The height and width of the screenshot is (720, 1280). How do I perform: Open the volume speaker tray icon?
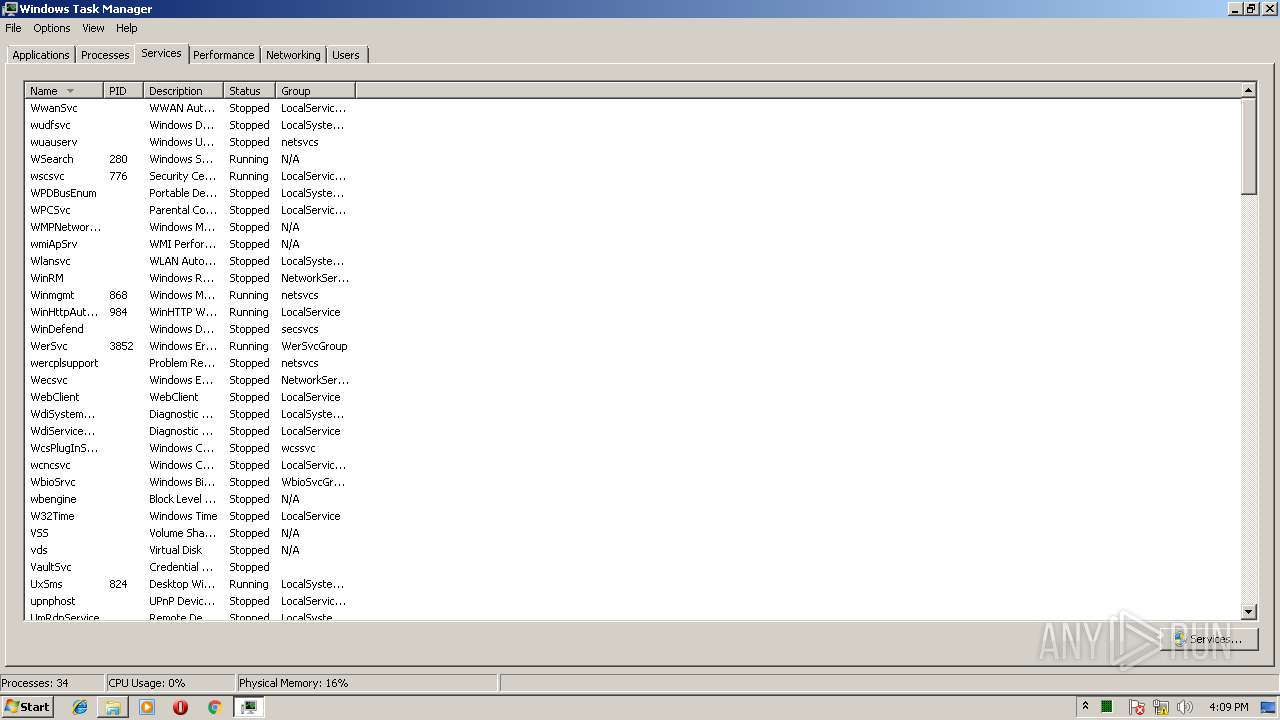tap(1184, 707)
